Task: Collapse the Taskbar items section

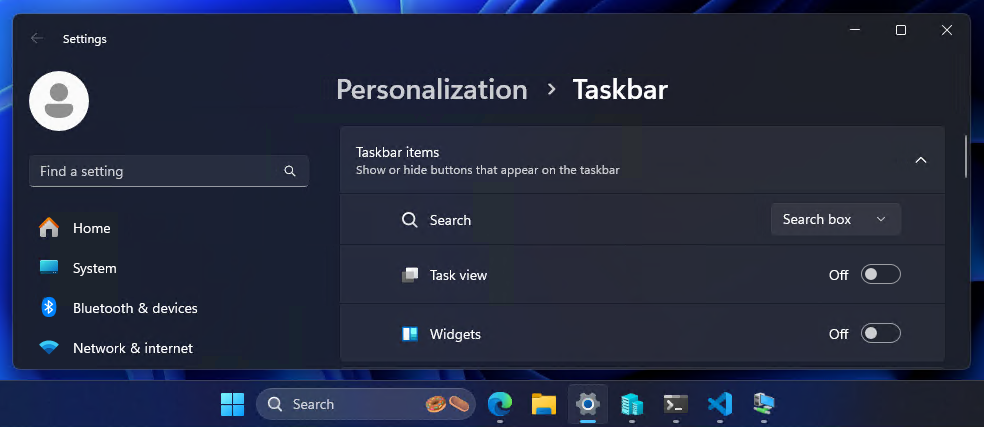Action: tap(921, 160)
